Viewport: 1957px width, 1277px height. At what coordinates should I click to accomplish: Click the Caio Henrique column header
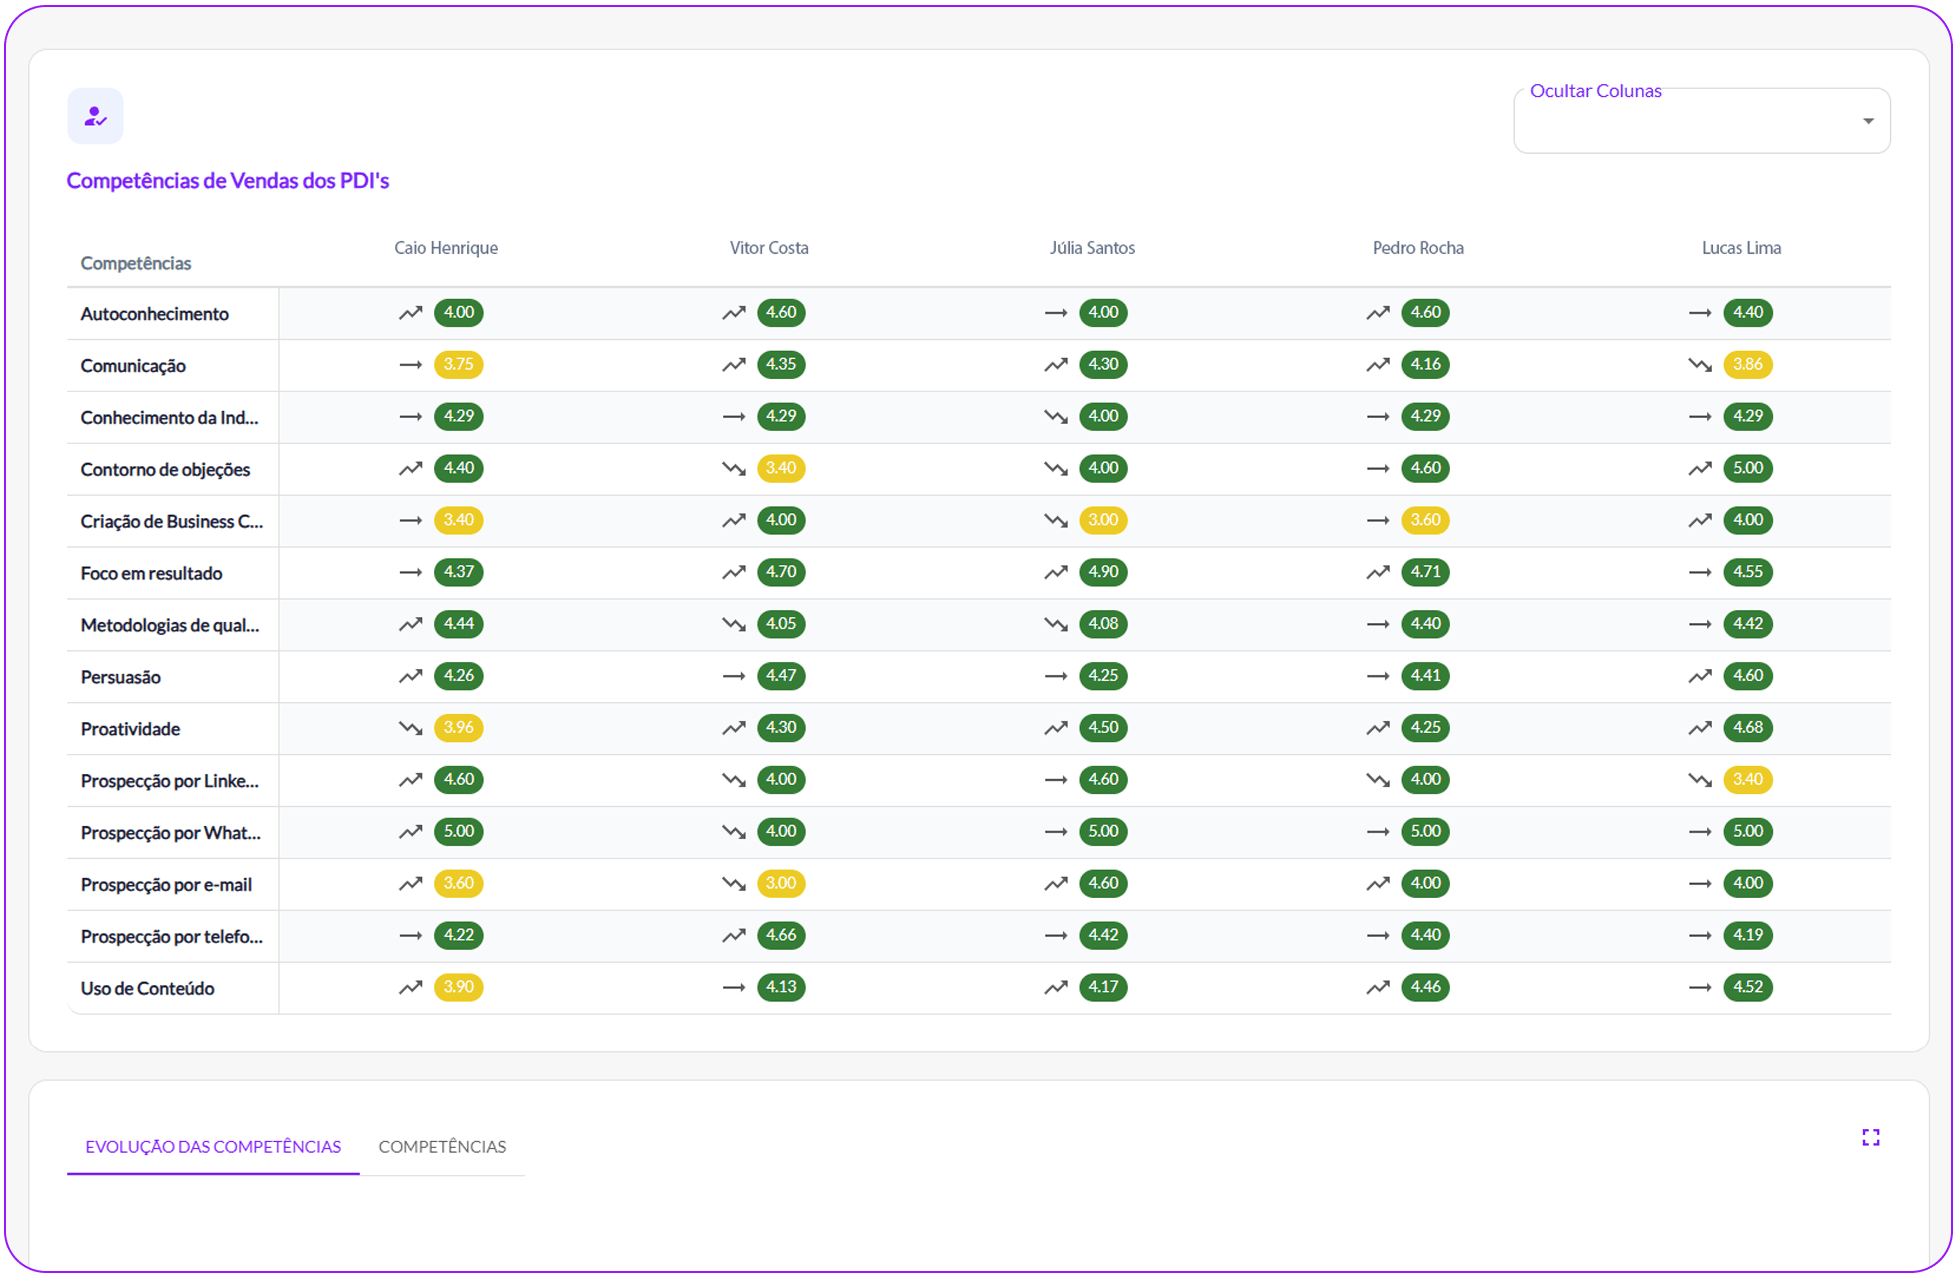click(445, 248)
